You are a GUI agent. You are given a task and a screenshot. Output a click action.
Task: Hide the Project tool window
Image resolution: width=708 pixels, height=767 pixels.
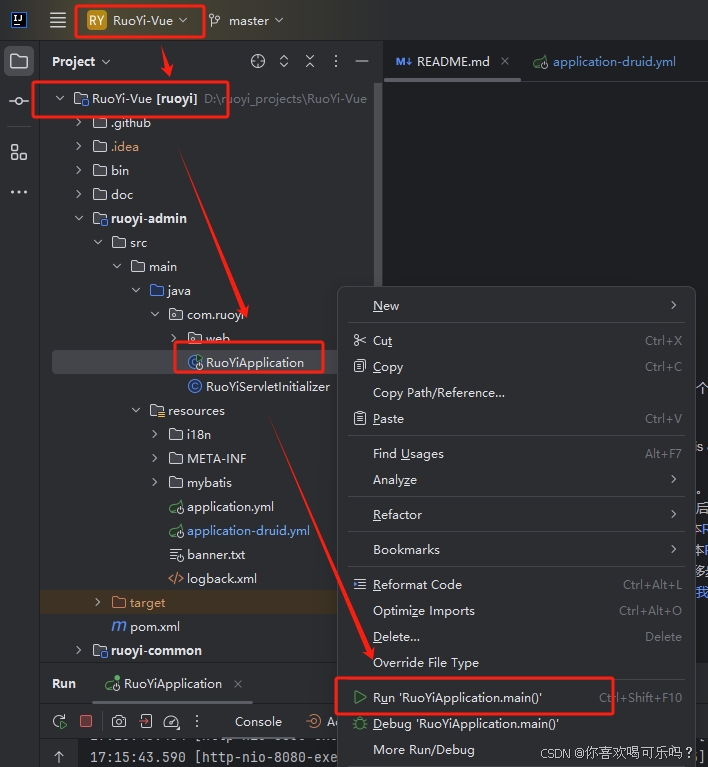coord(362,61)
